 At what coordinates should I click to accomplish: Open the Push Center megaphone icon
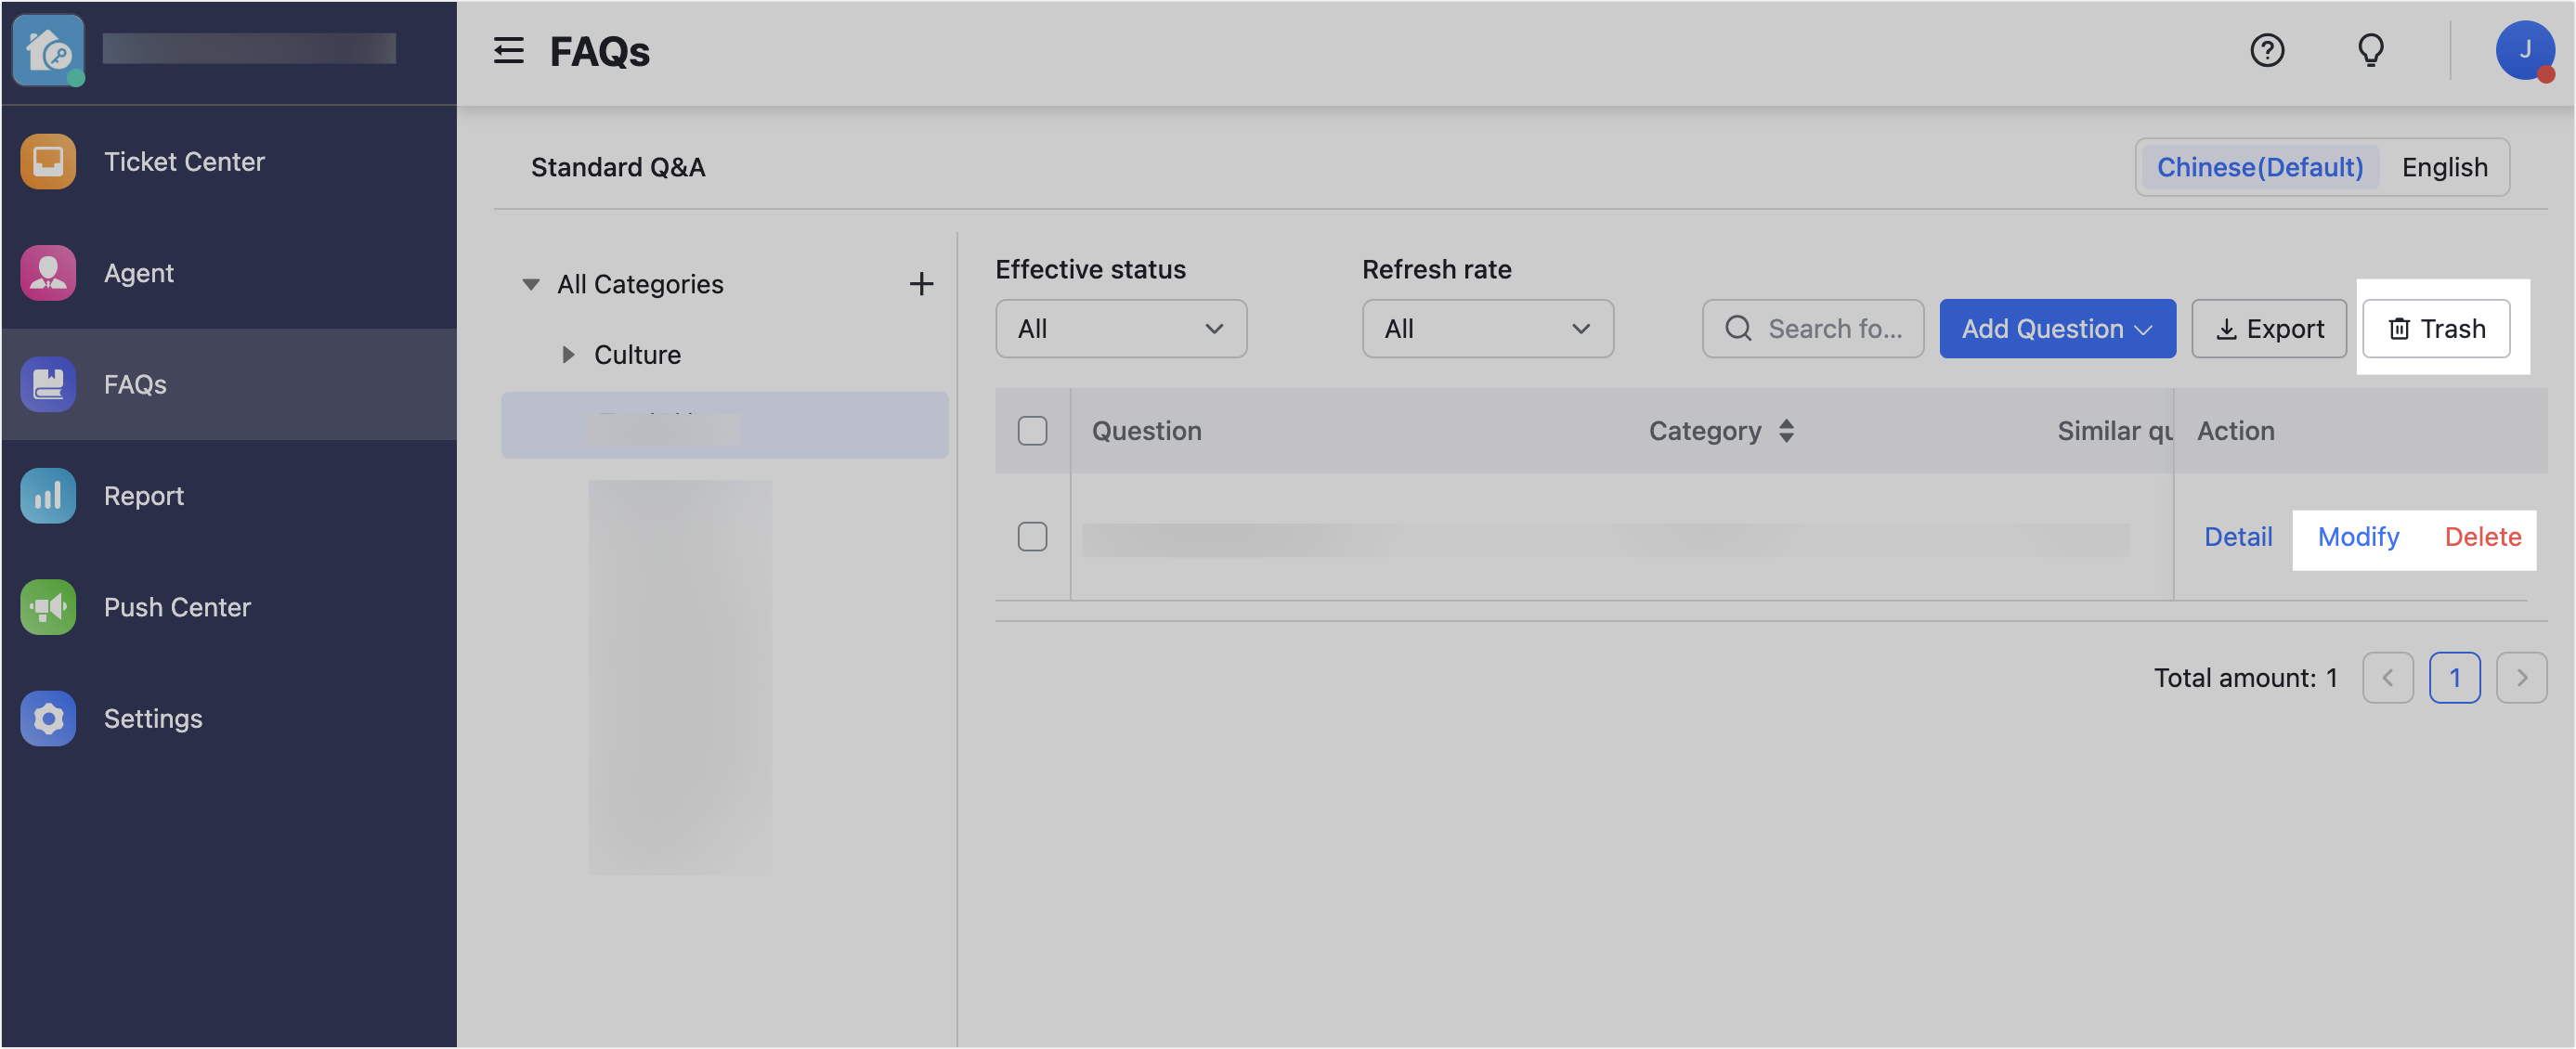point(48,607)
